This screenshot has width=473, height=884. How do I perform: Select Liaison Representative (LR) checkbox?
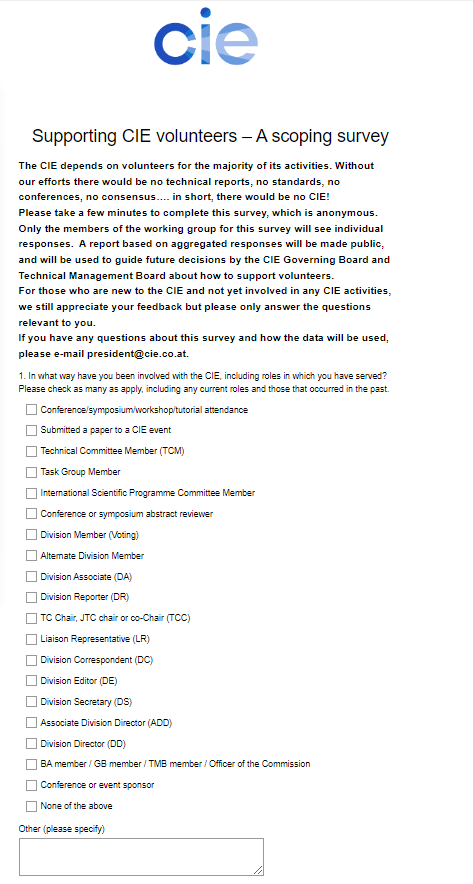click(31, 639)
